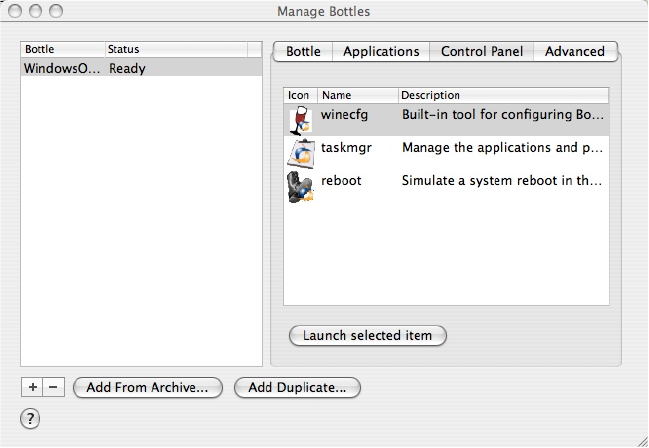649x448 pixels.
Task: Sort by the Bottle column header
Action: (x=62, y=49)
